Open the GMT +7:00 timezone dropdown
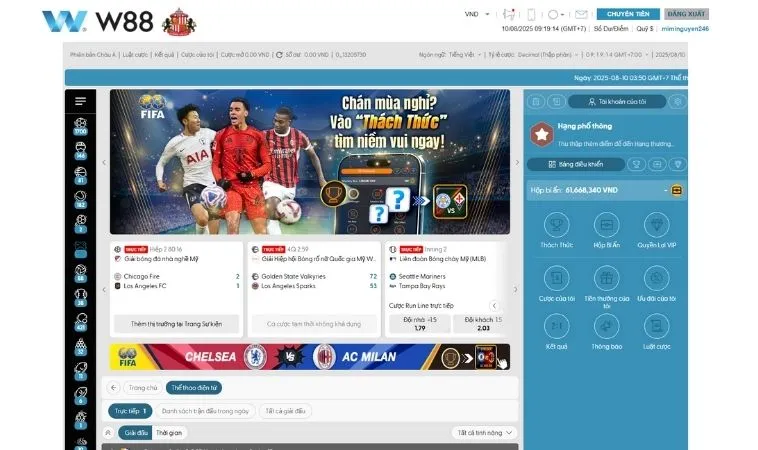 (617, 55)
